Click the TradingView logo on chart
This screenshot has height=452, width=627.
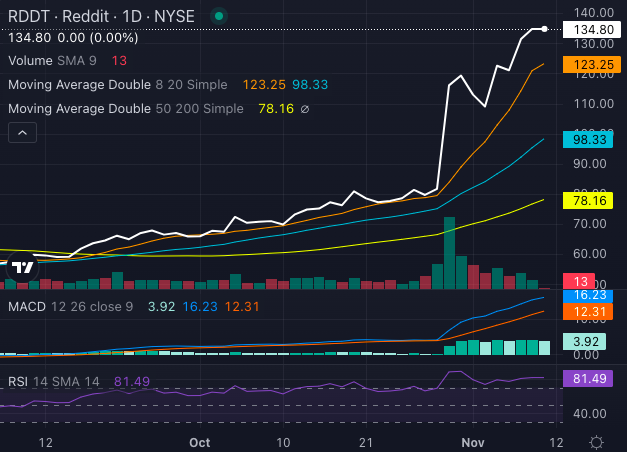(21, 266)
